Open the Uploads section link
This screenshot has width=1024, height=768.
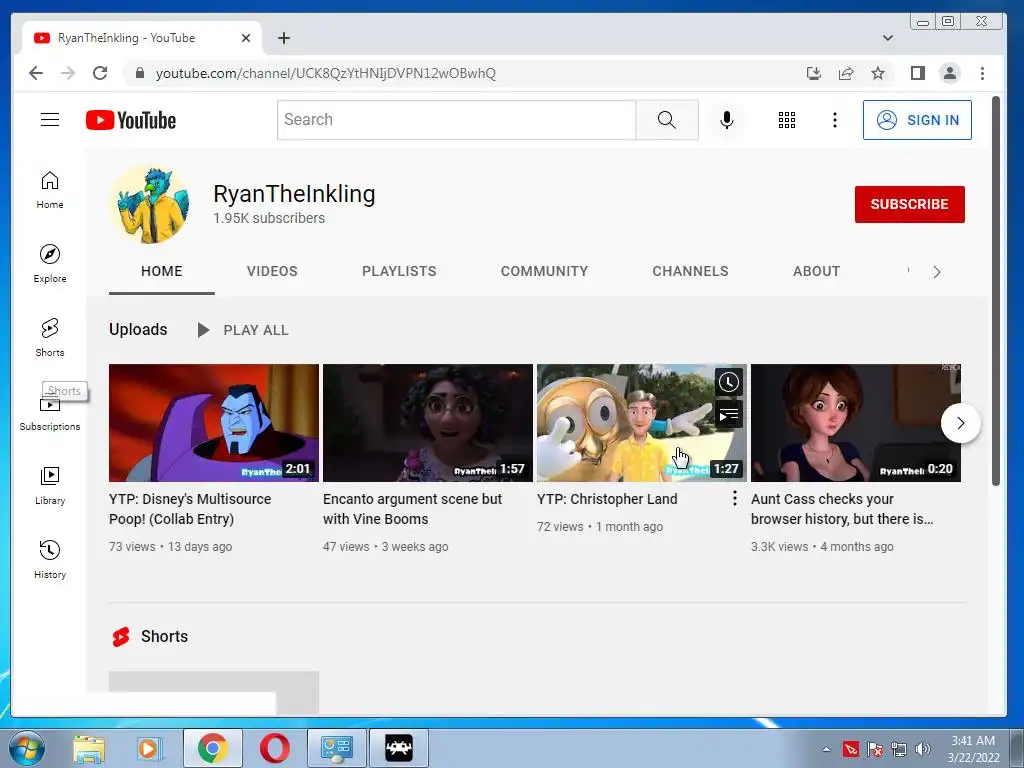(x=138, y=329)
